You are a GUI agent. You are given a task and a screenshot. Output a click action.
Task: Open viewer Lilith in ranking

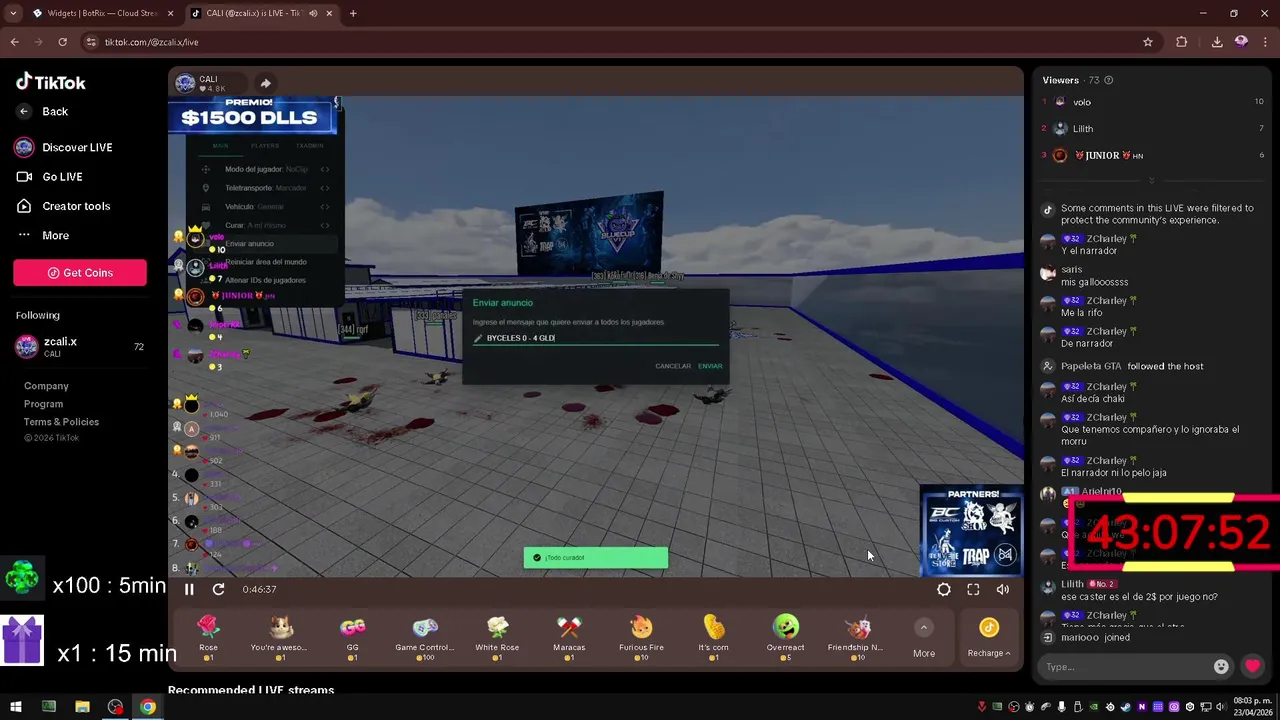1152,129
